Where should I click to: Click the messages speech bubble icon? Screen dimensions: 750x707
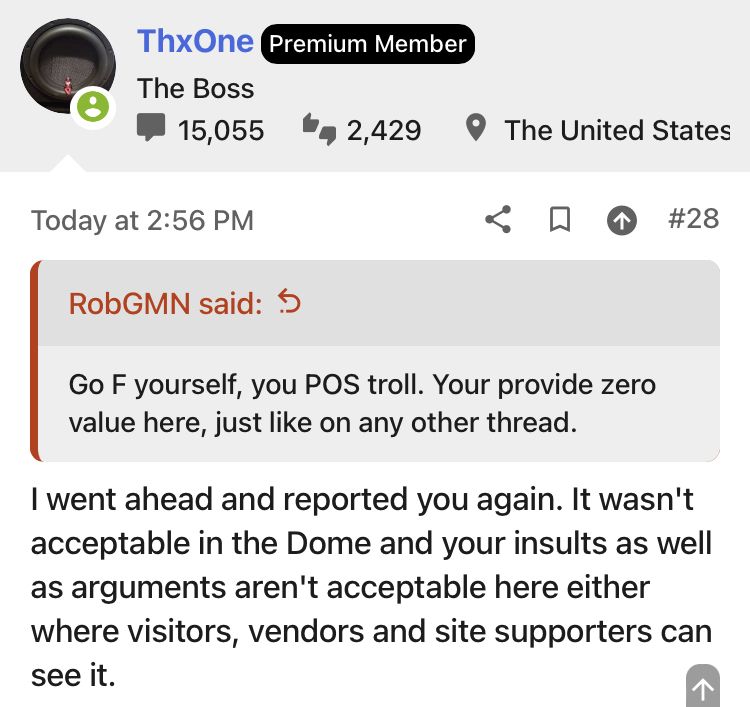click(x=152, y=130)
